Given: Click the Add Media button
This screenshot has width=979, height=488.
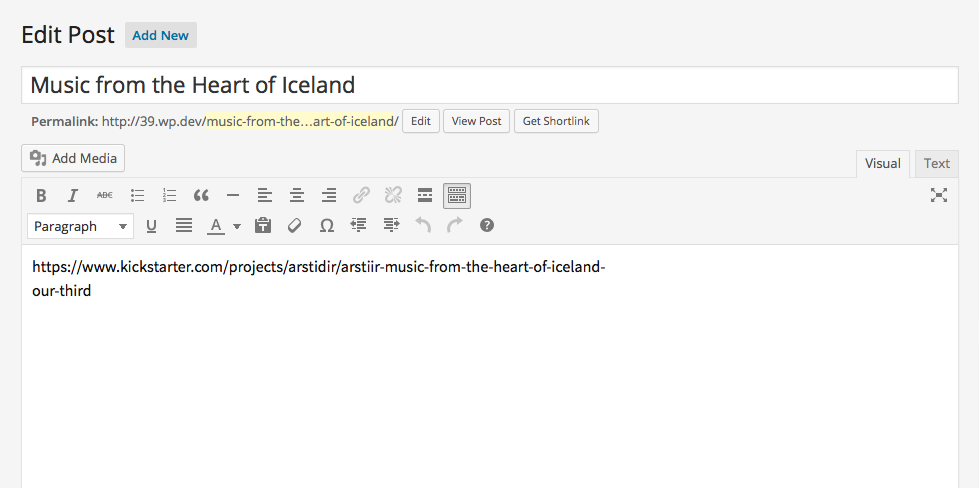Looking at the screenshot, I should click(x=73, y=159).
